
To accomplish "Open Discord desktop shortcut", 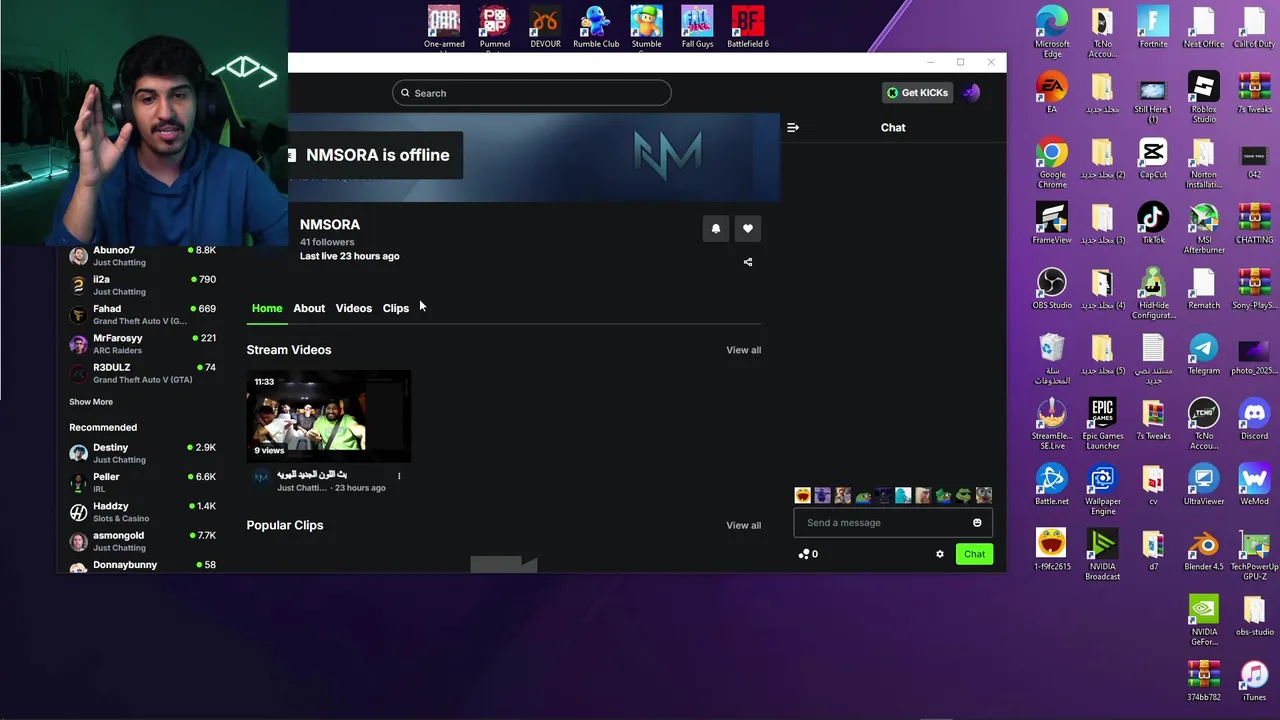I will tap(1254, 420).
